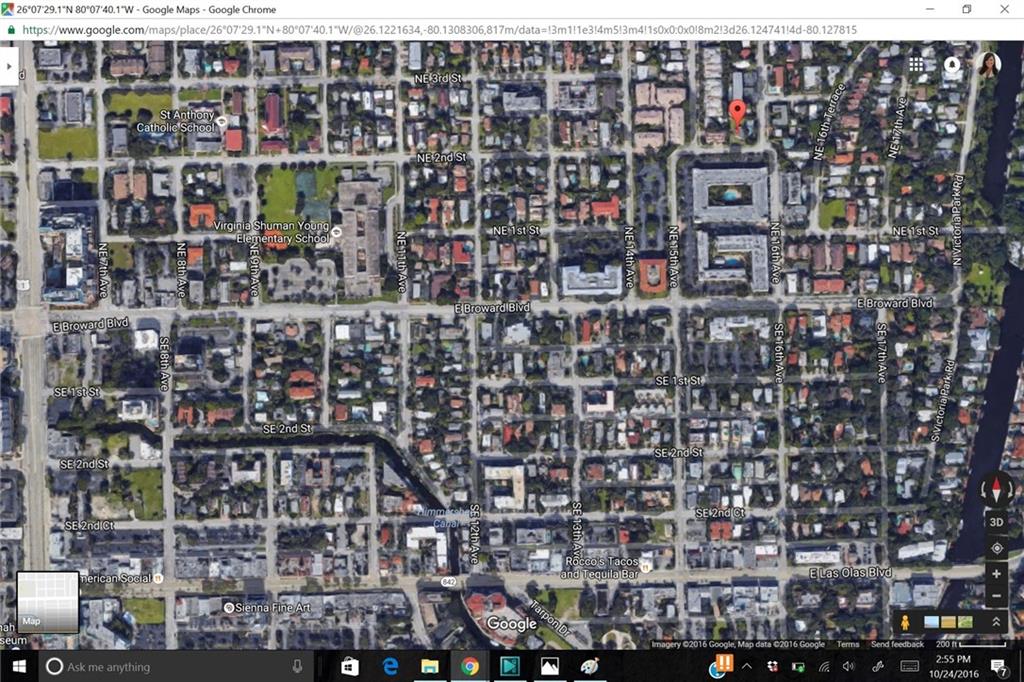Click the red dropped location pin

(738, 114)
